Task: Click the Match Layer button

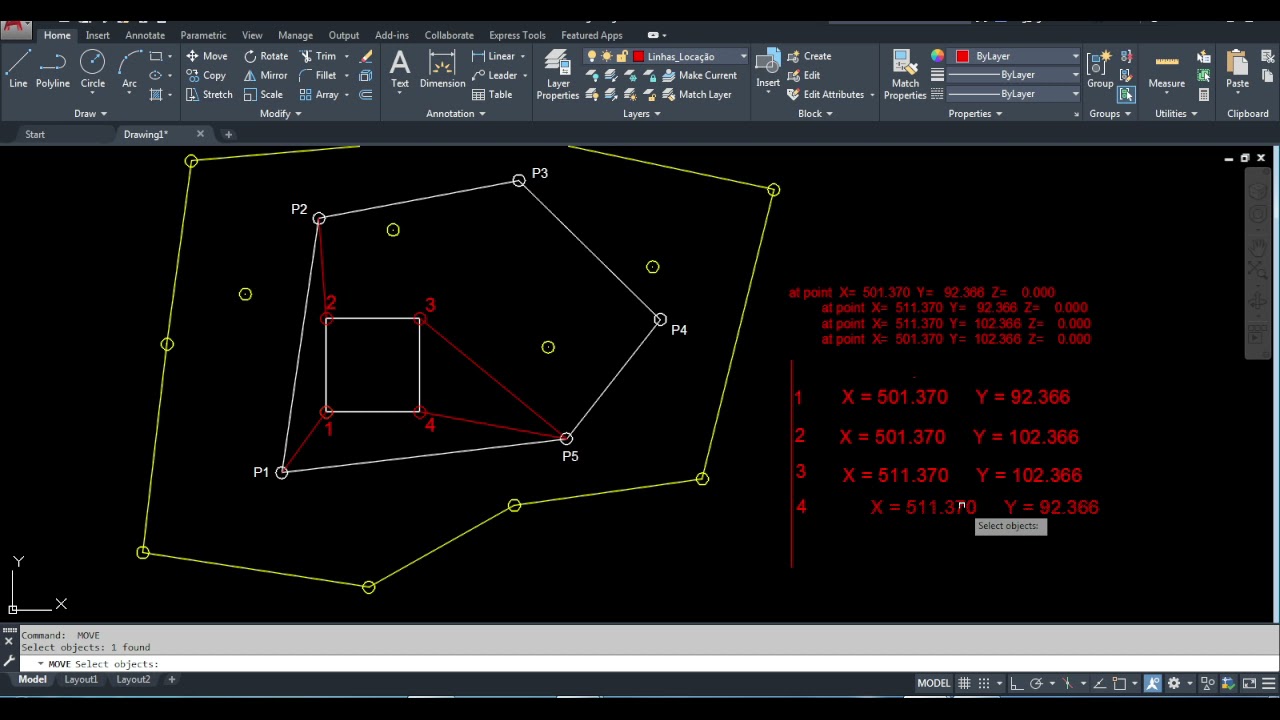Action: pos(696,94)
